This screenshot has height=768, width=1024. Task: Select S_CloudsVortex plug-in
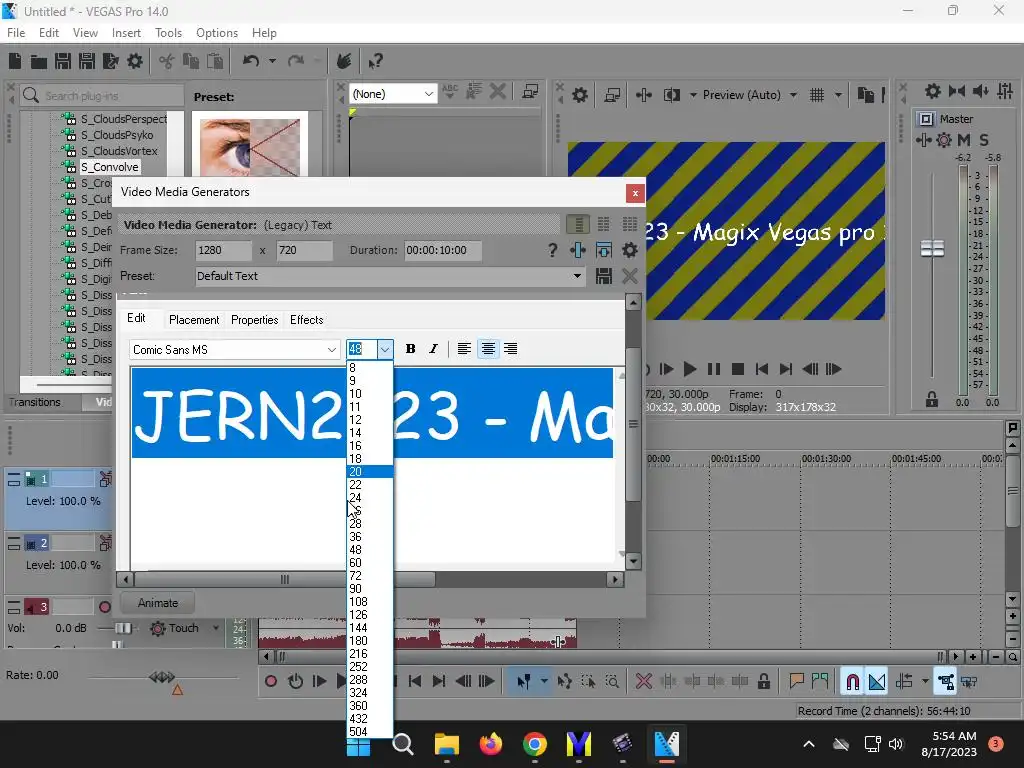tap(119, 151)
